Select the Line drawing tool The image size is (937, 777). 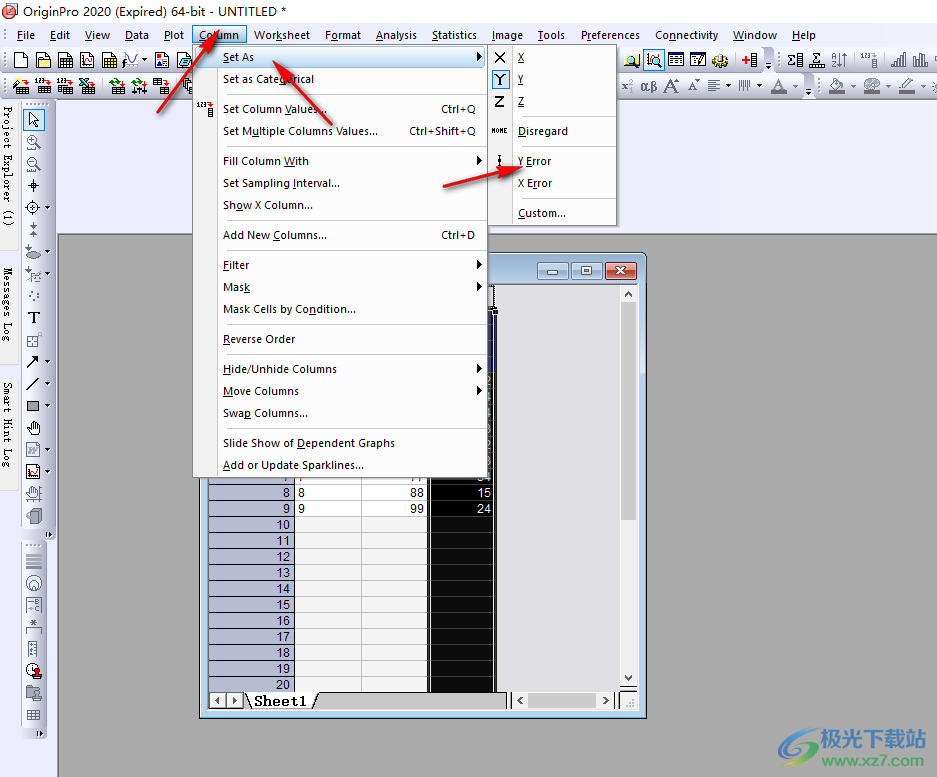(33, 384)
